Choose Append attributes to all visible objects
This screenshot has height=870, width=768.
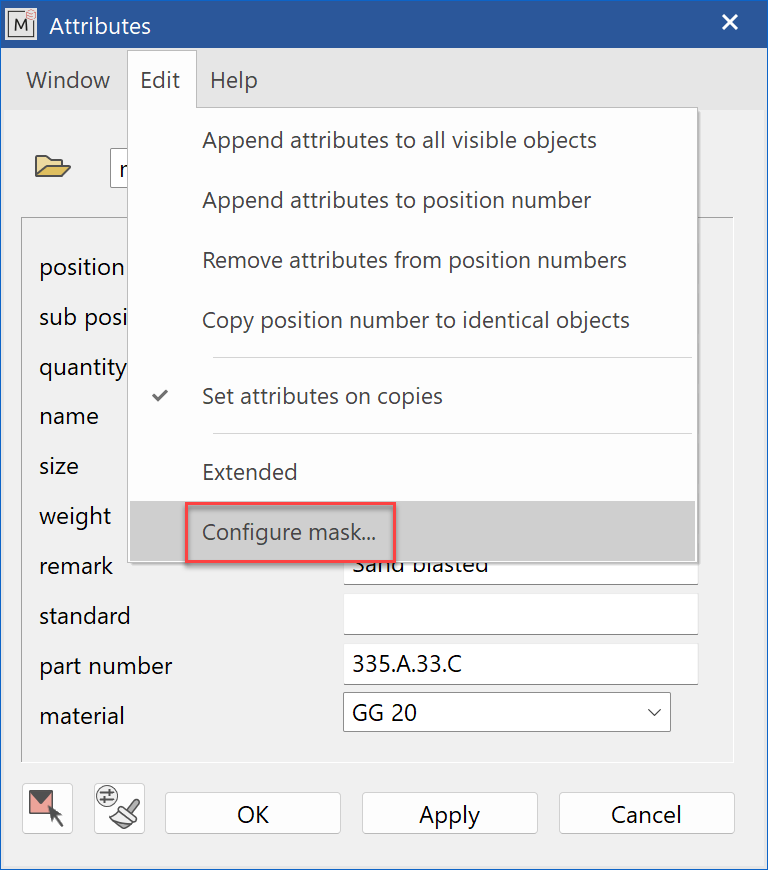point(413,140)
